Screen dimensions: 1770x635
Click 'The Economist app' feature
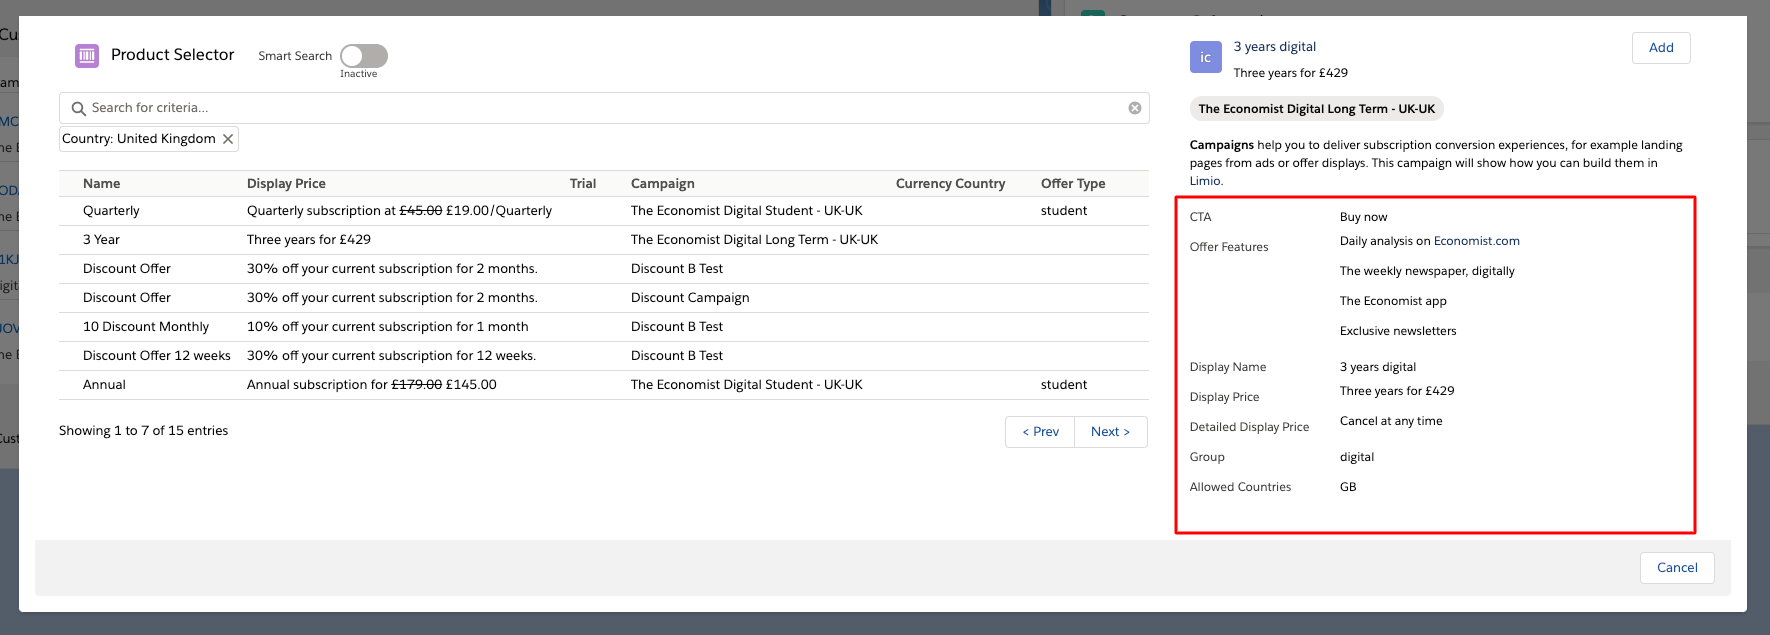pyautogui.click(x=1393, y=301)
